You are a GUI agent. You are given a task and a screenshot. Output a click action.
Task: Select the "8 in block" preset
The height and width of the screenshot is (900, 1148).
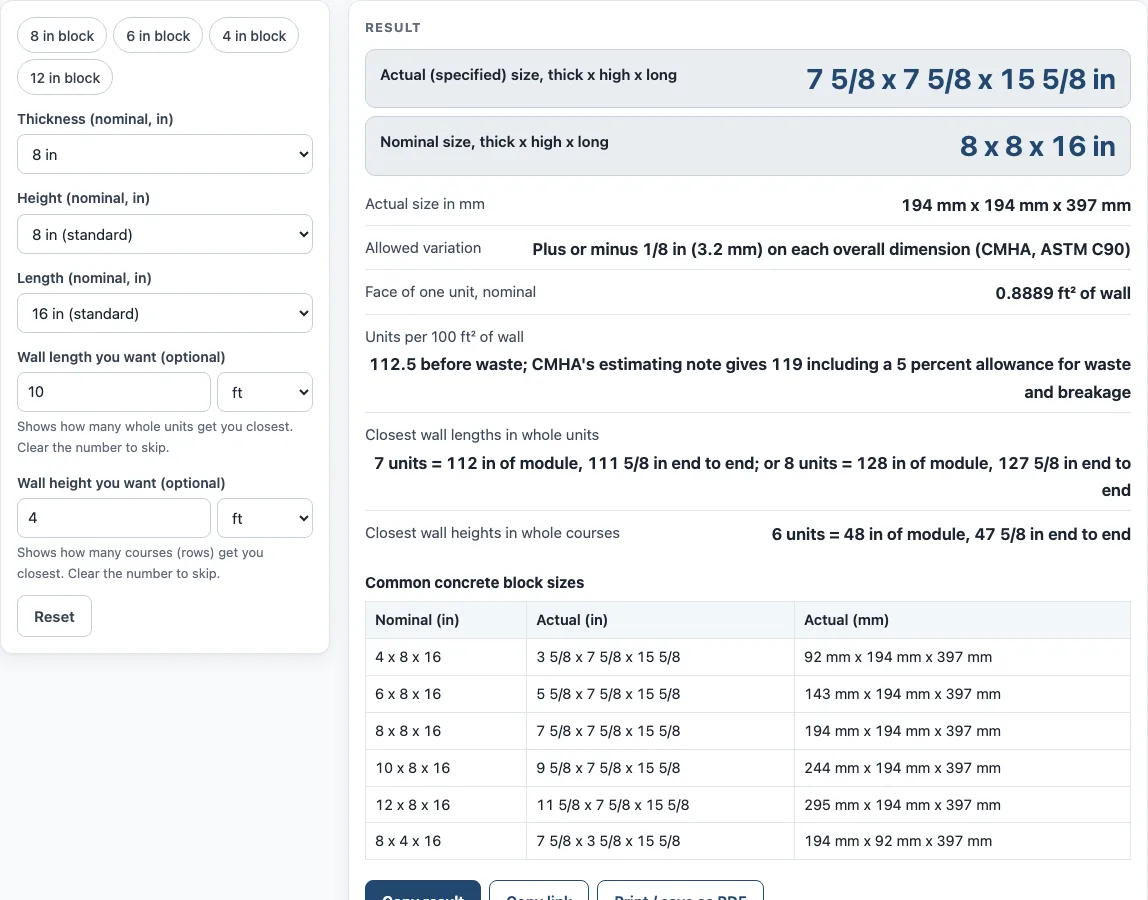62,36
